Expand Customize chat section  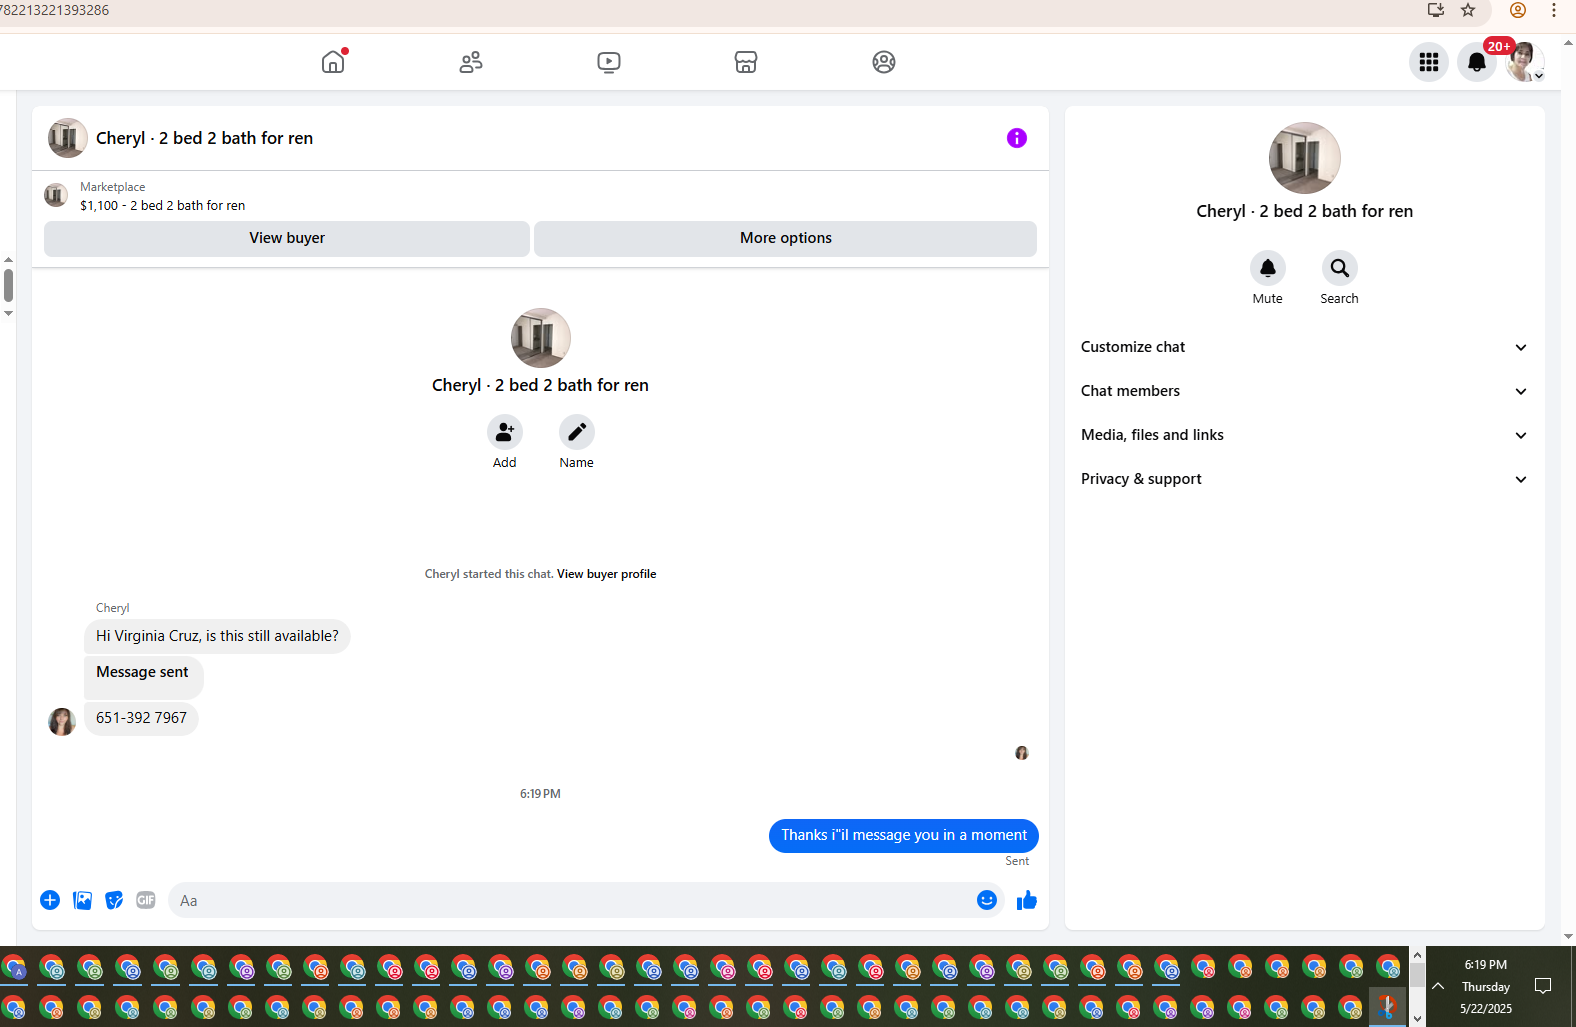coord(1305,347)
